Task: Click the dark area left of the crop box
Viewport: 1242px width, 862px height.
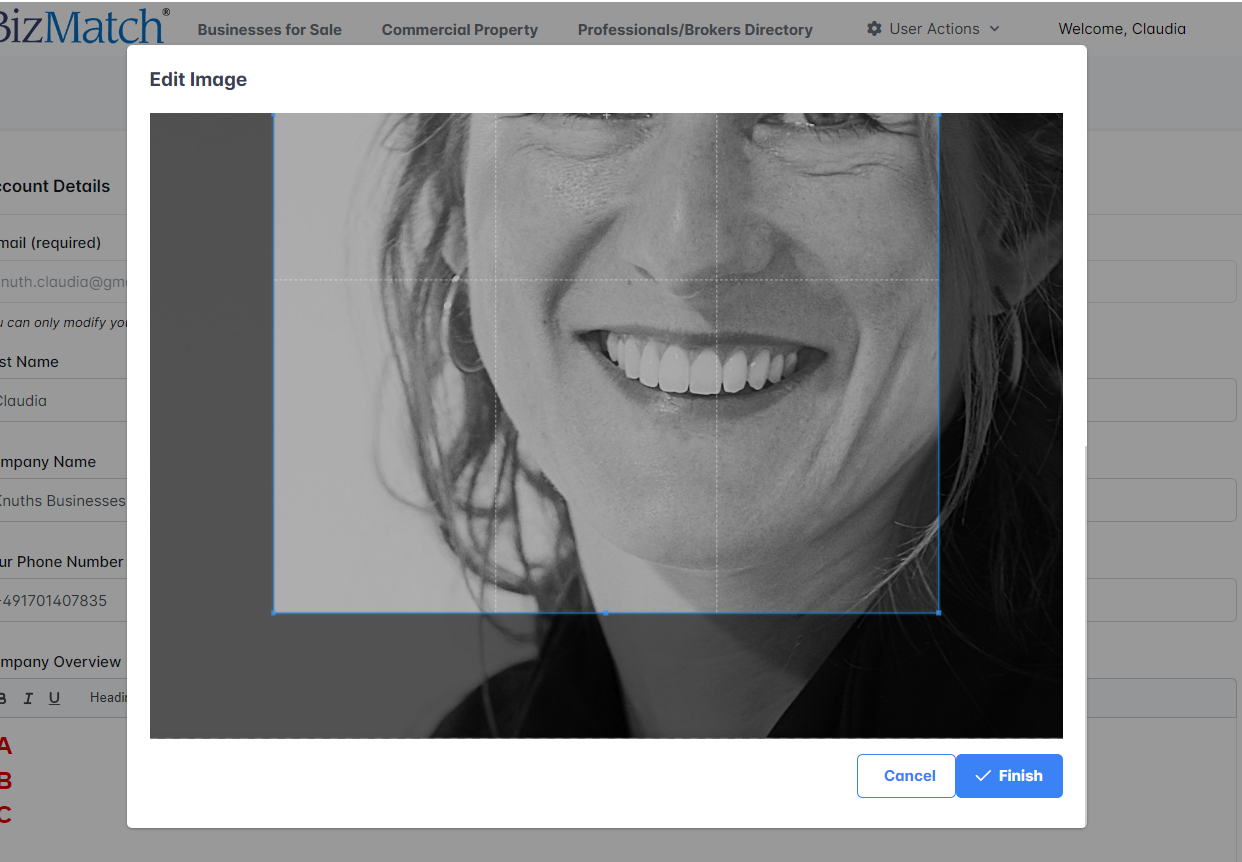Action: 210,400
